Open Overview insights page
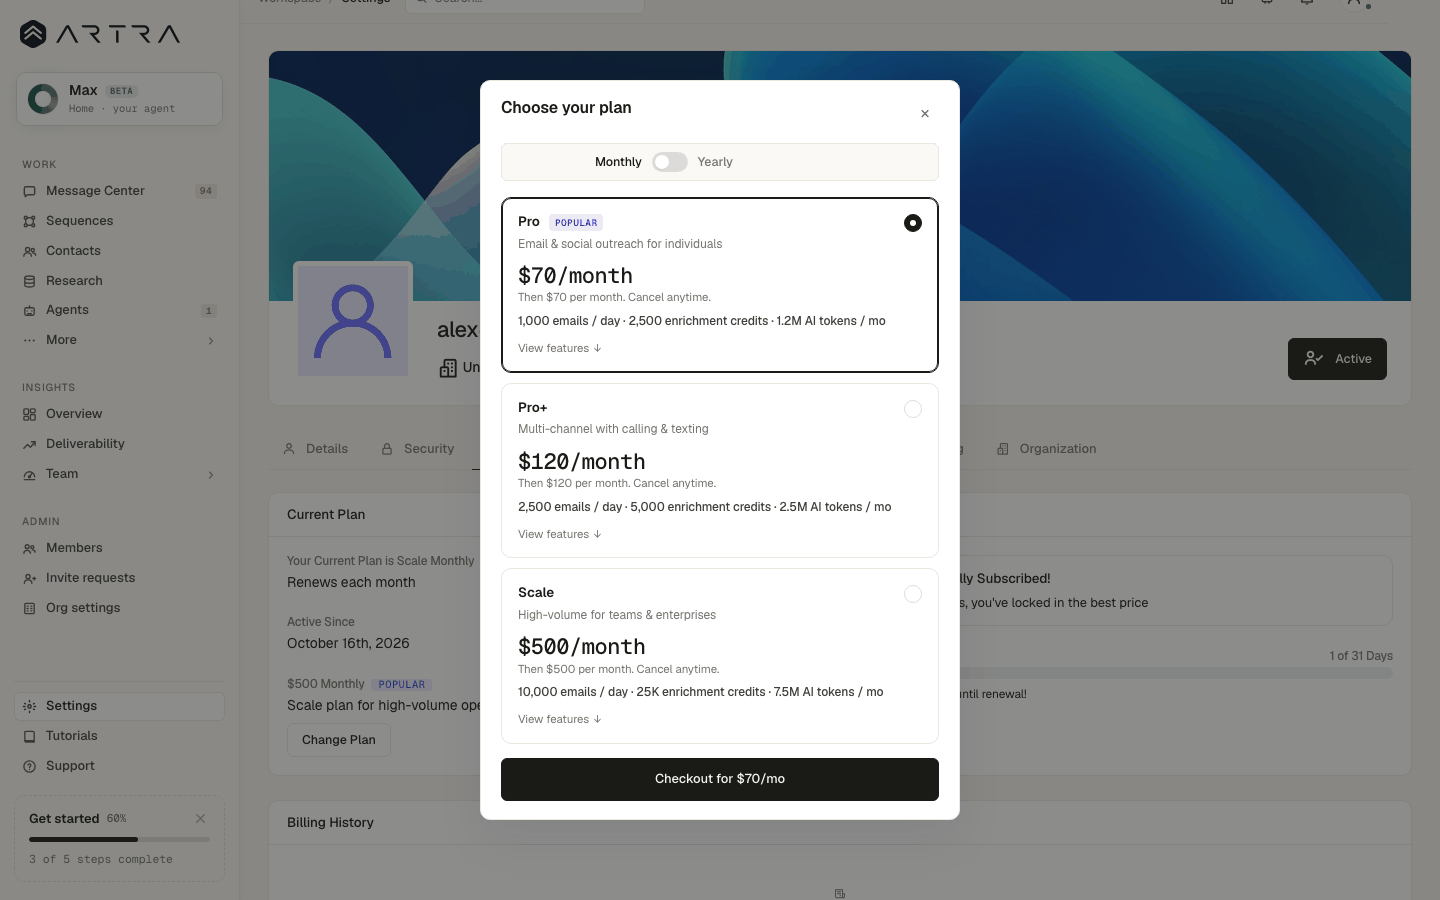 (x=119, y=414)
